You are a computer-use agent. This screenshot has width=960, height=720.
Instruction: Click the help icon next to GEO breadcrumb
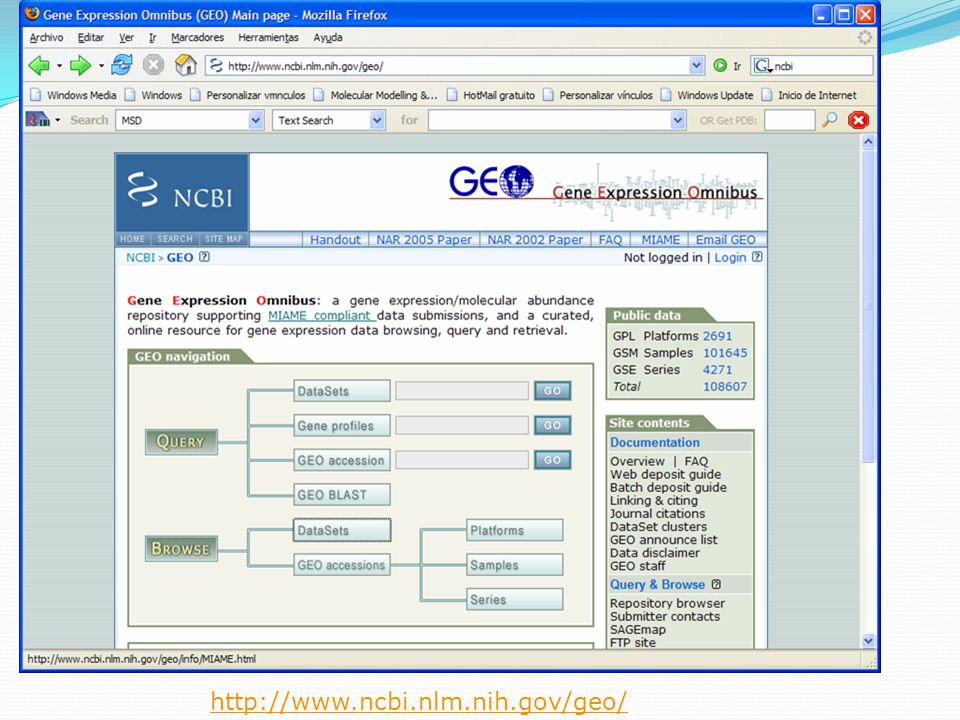click(204, 257)
